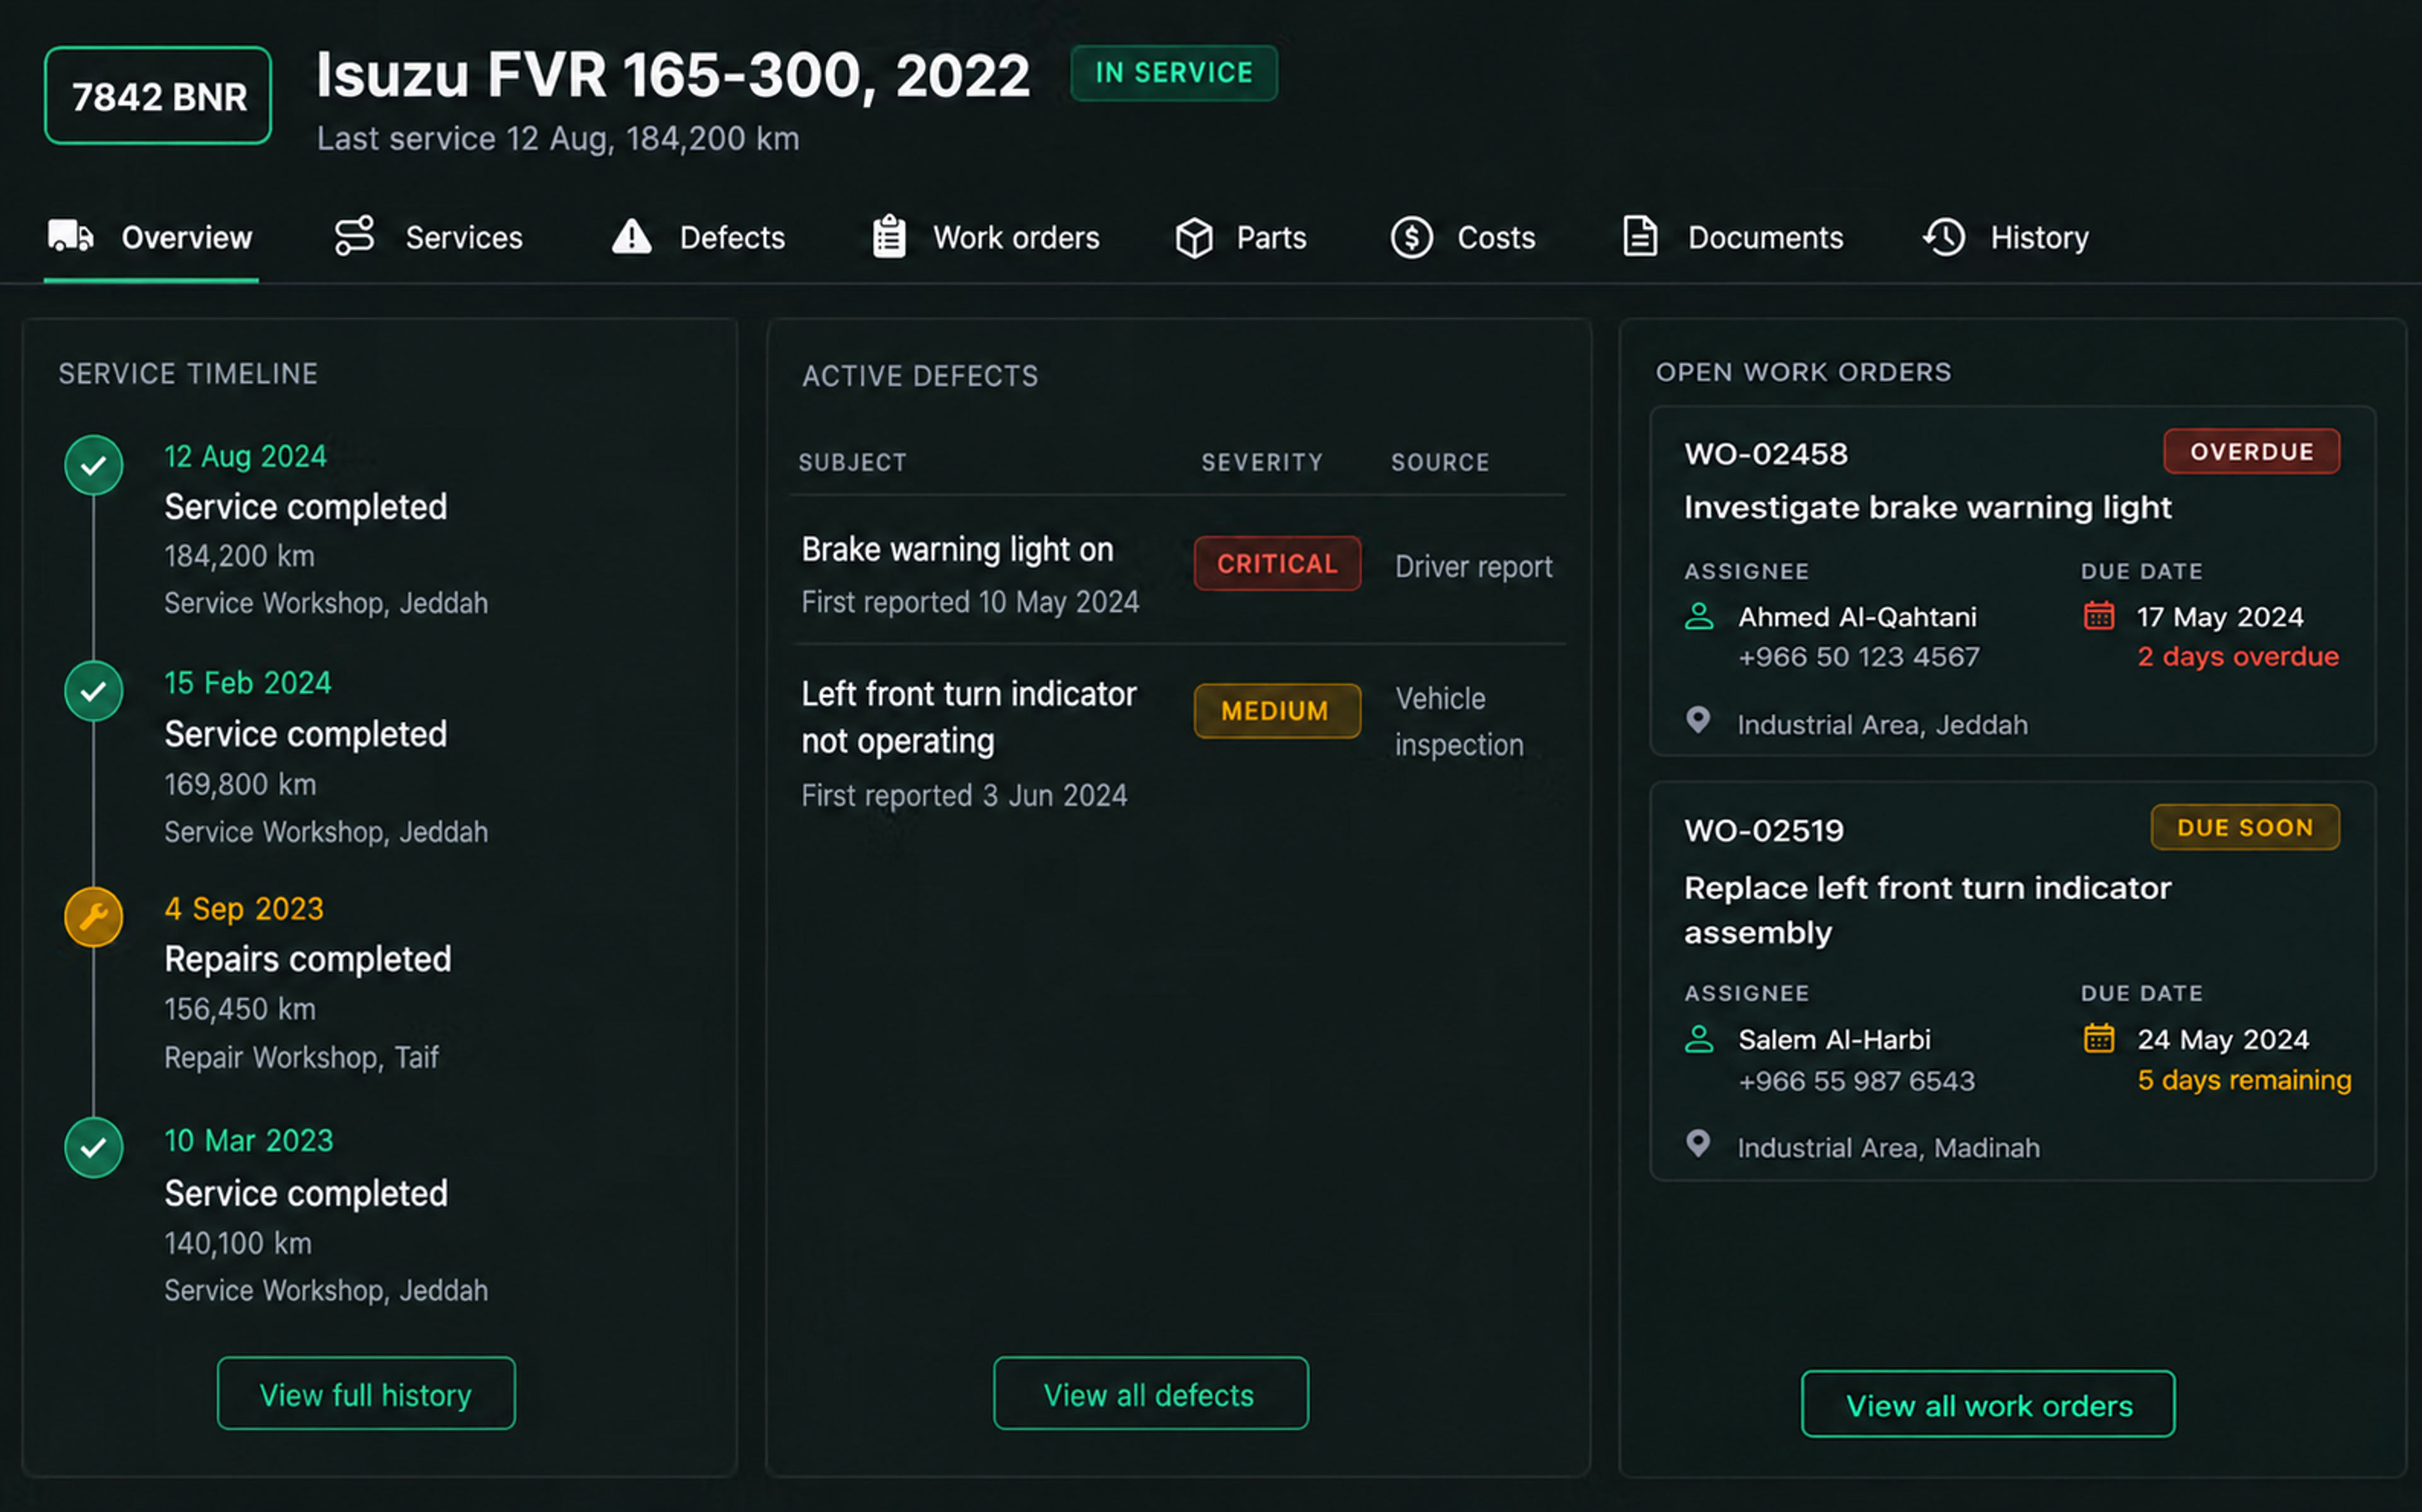Image resolution: width=2422 pixels, height=1512 pixels.
Task: Click the orange calendar icon for 24 May 2024
Action: (x=2099, y=1039)
